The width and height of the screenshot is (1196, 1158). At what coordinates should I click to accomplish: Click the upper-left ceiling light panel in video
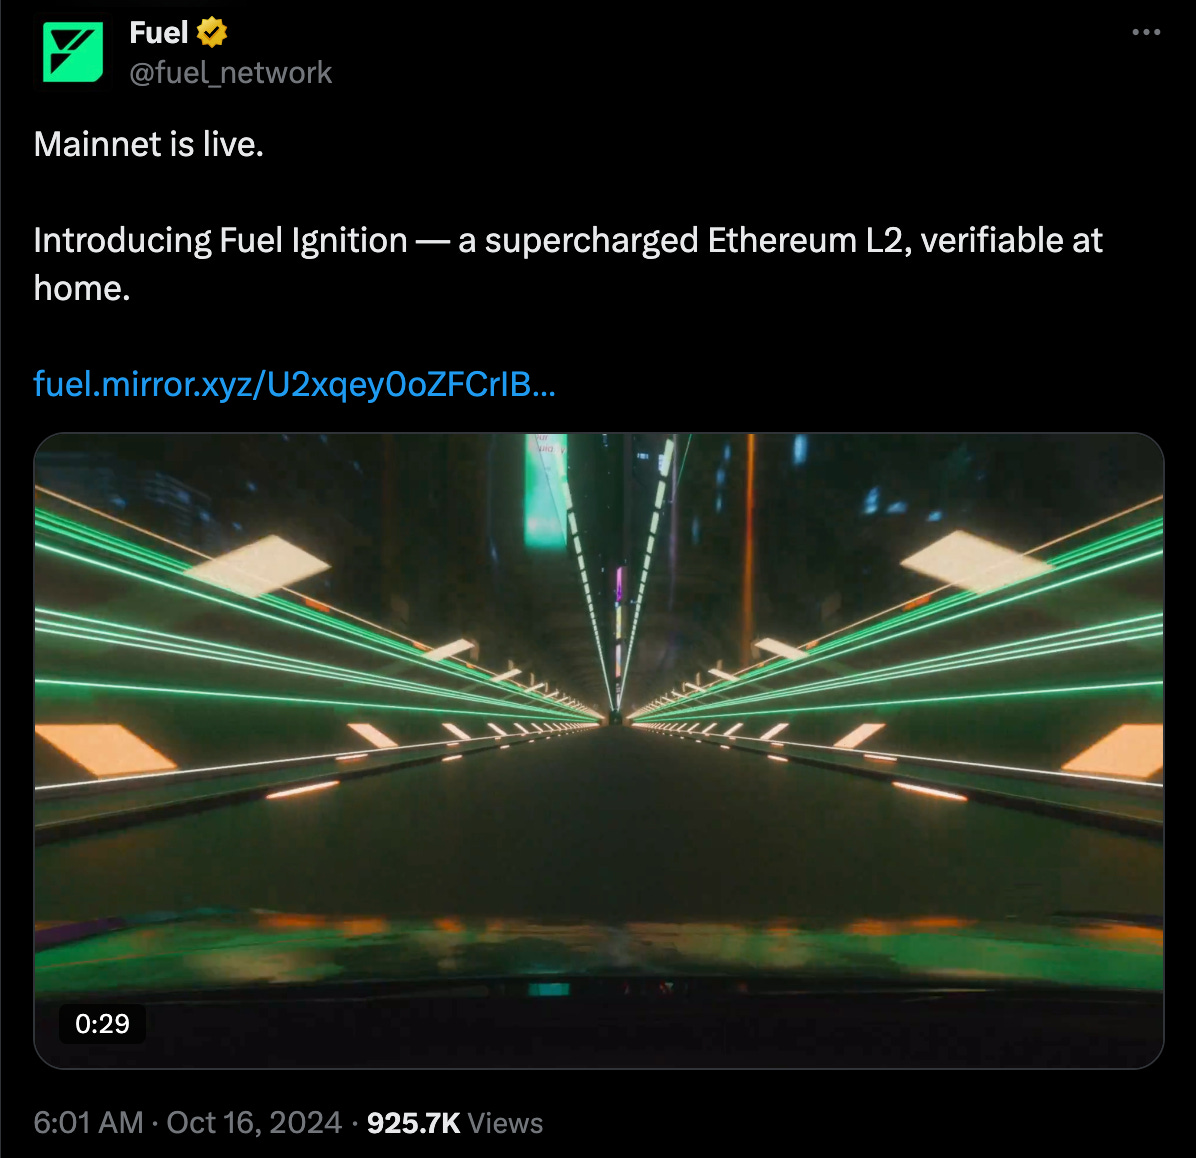tap(259, 565)
